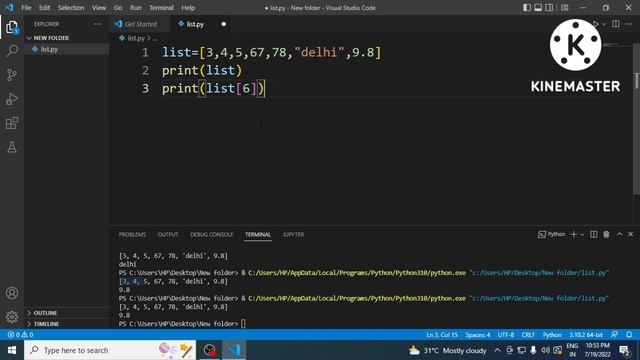Open the Explorer view in activity bar
Image resolution: width=640 pixels, height=360 pixels.
[x=12, y=27]
